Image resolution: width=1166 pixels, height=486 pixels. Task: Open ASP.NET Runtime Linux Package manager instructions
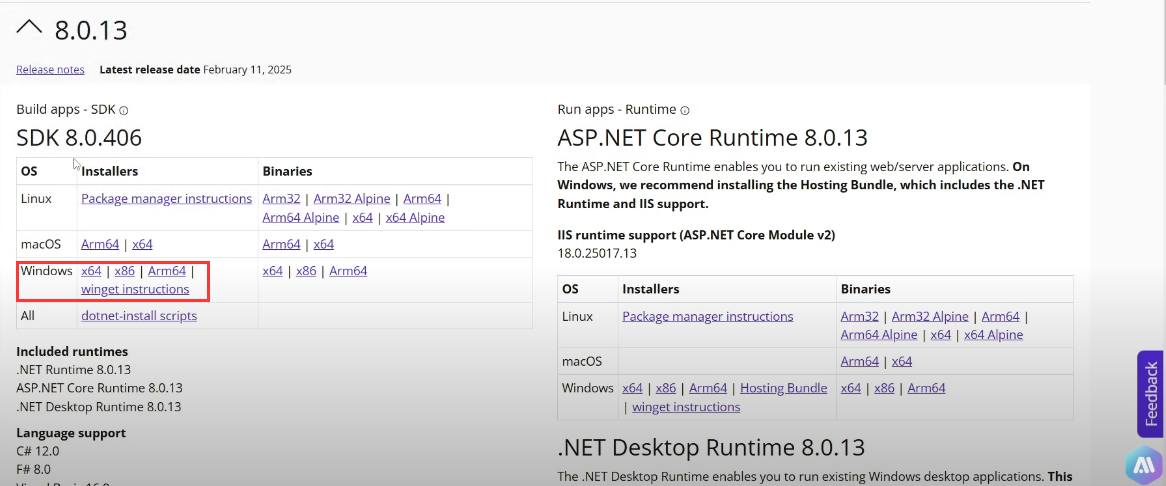[708, 316]
